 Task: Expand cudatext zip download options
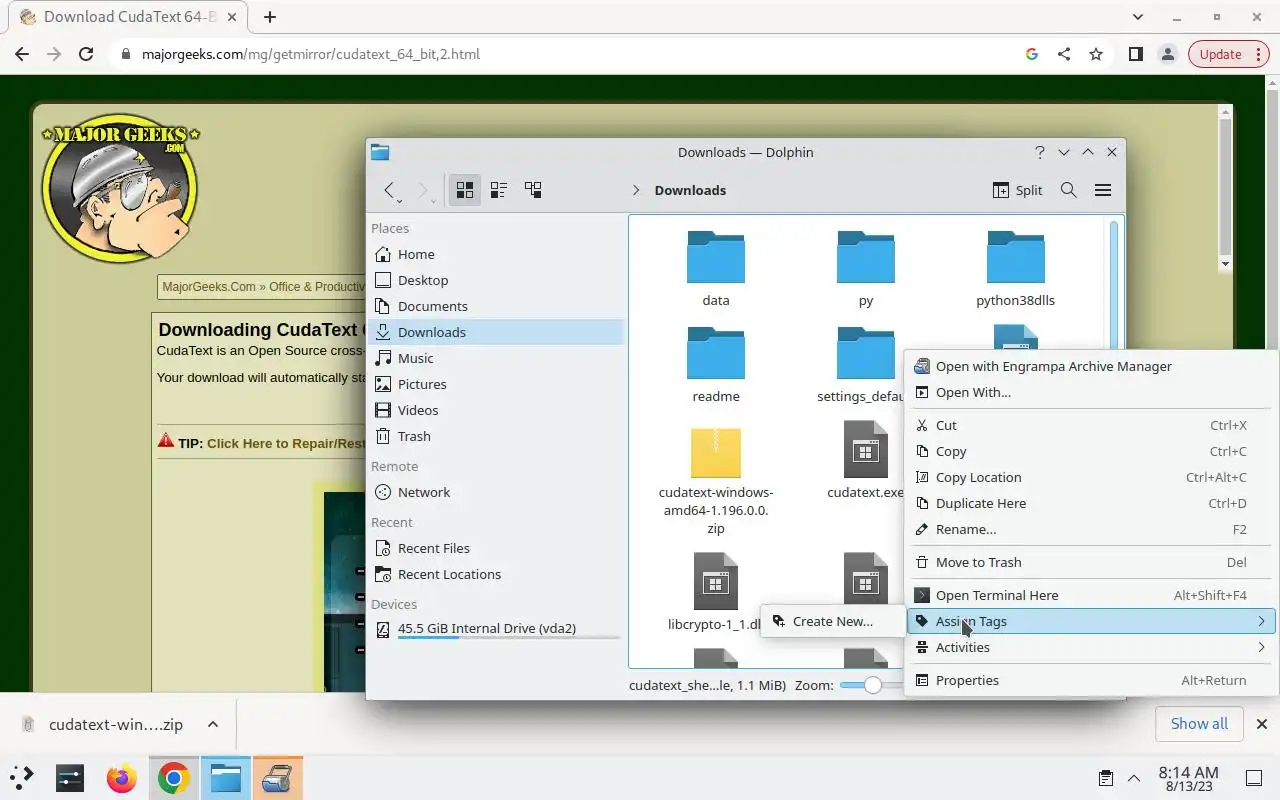(x=213, y=724)
